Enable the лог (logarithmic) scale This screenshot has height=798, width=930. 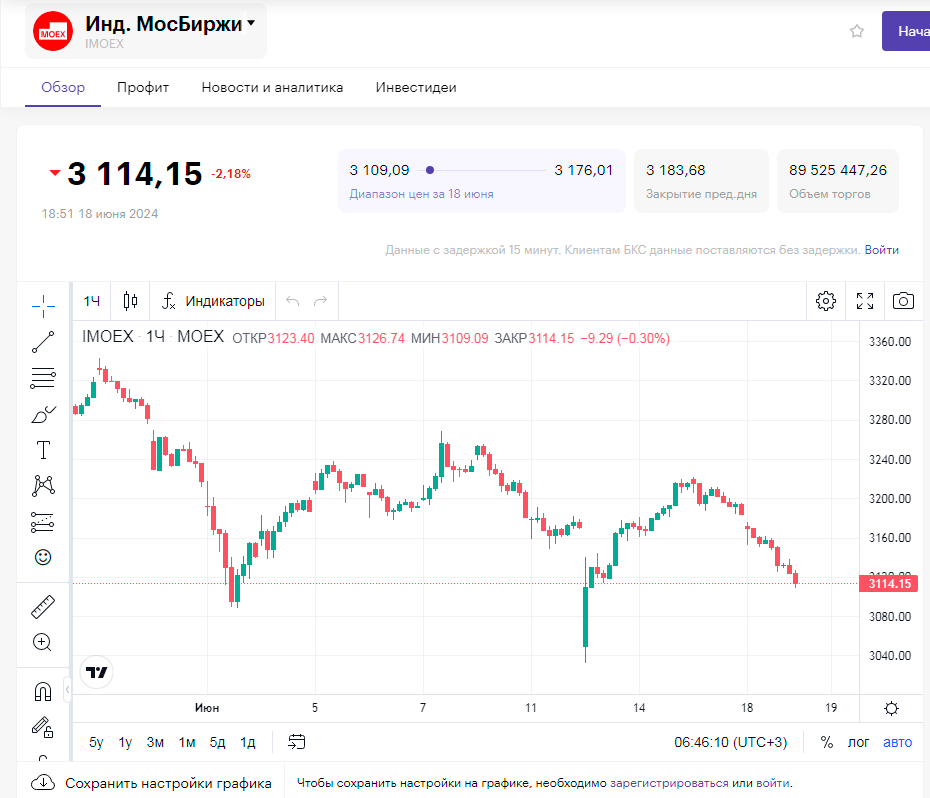858,742
